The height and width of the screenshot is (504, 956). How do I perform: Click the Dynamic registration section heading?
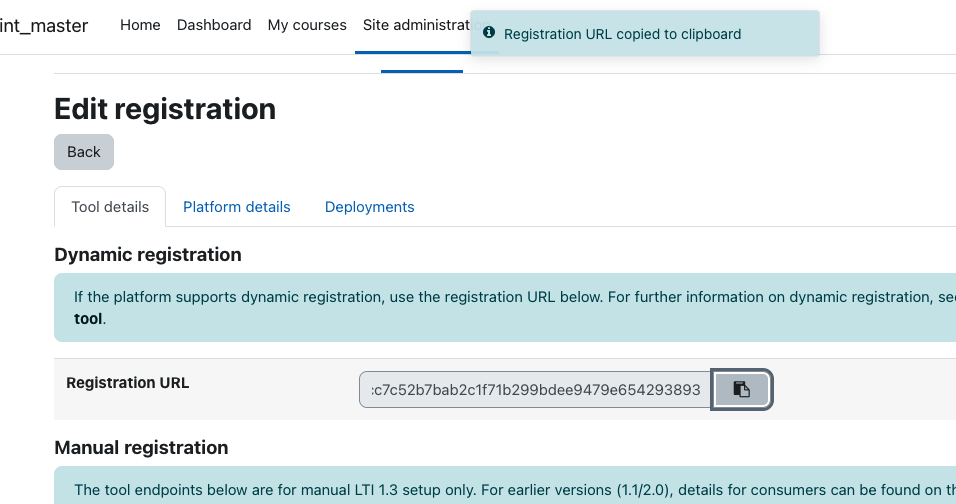pos(148,255)
